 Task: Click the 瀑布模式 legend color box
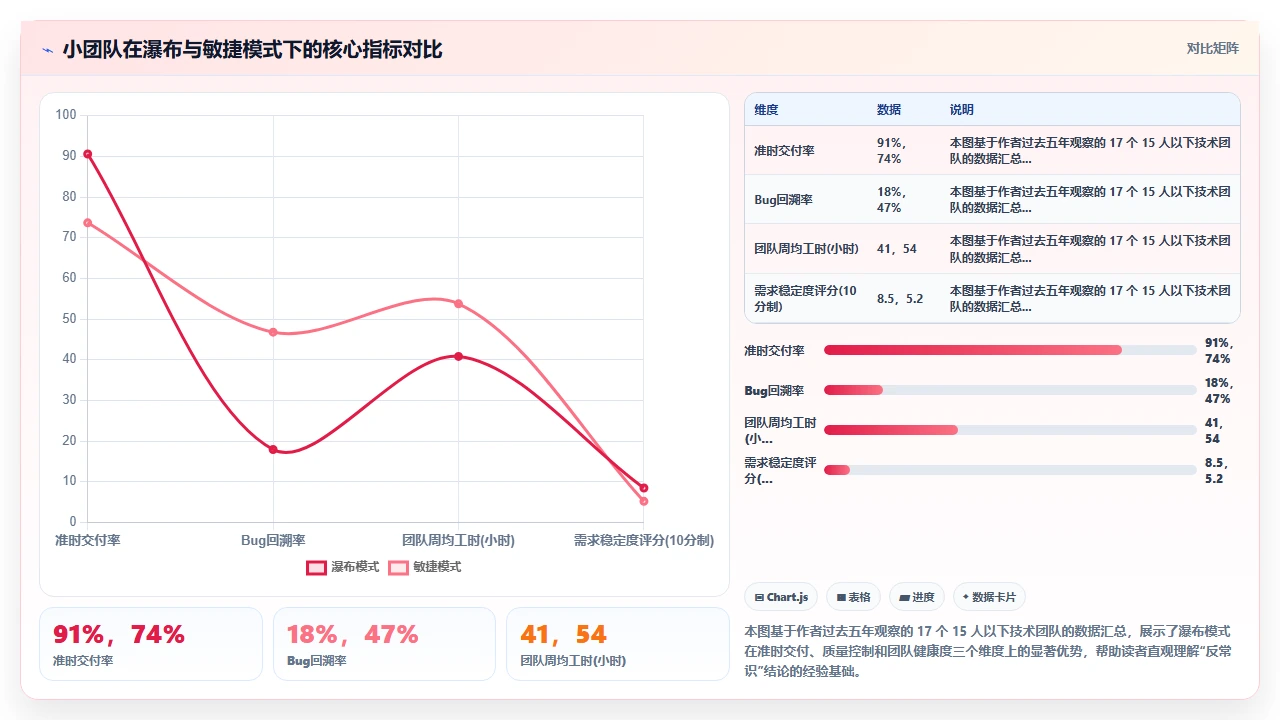[316, 567]
